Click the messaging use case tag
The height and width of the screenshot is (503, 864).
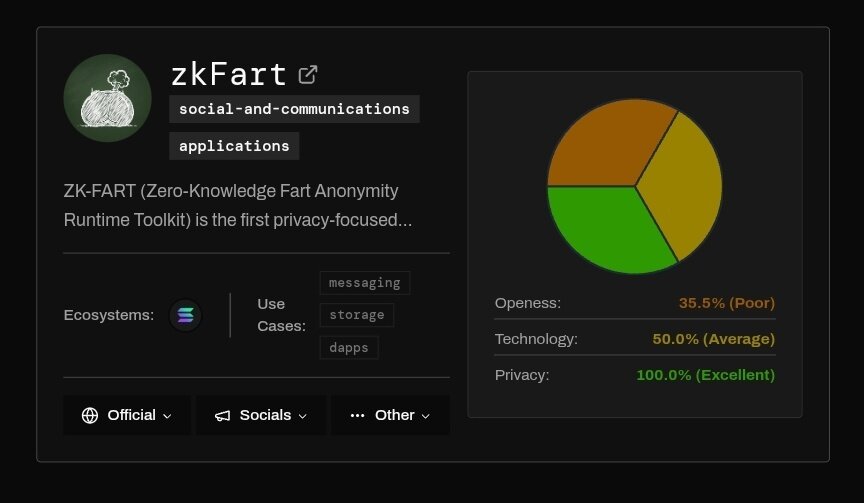(364, 283)
